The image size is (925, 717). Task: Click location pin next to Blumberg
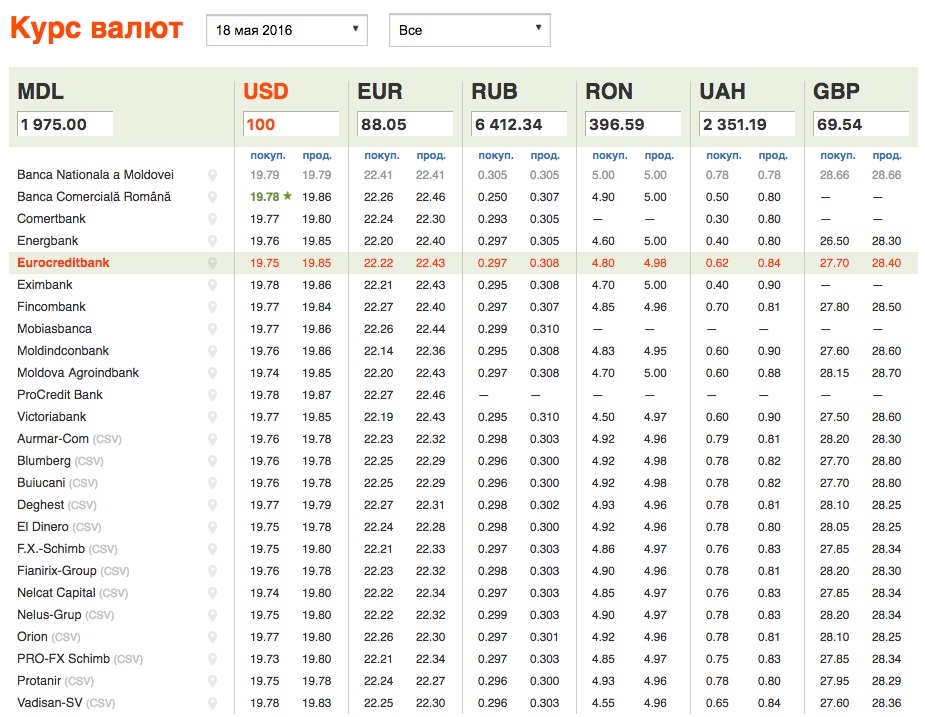point(212,461)
